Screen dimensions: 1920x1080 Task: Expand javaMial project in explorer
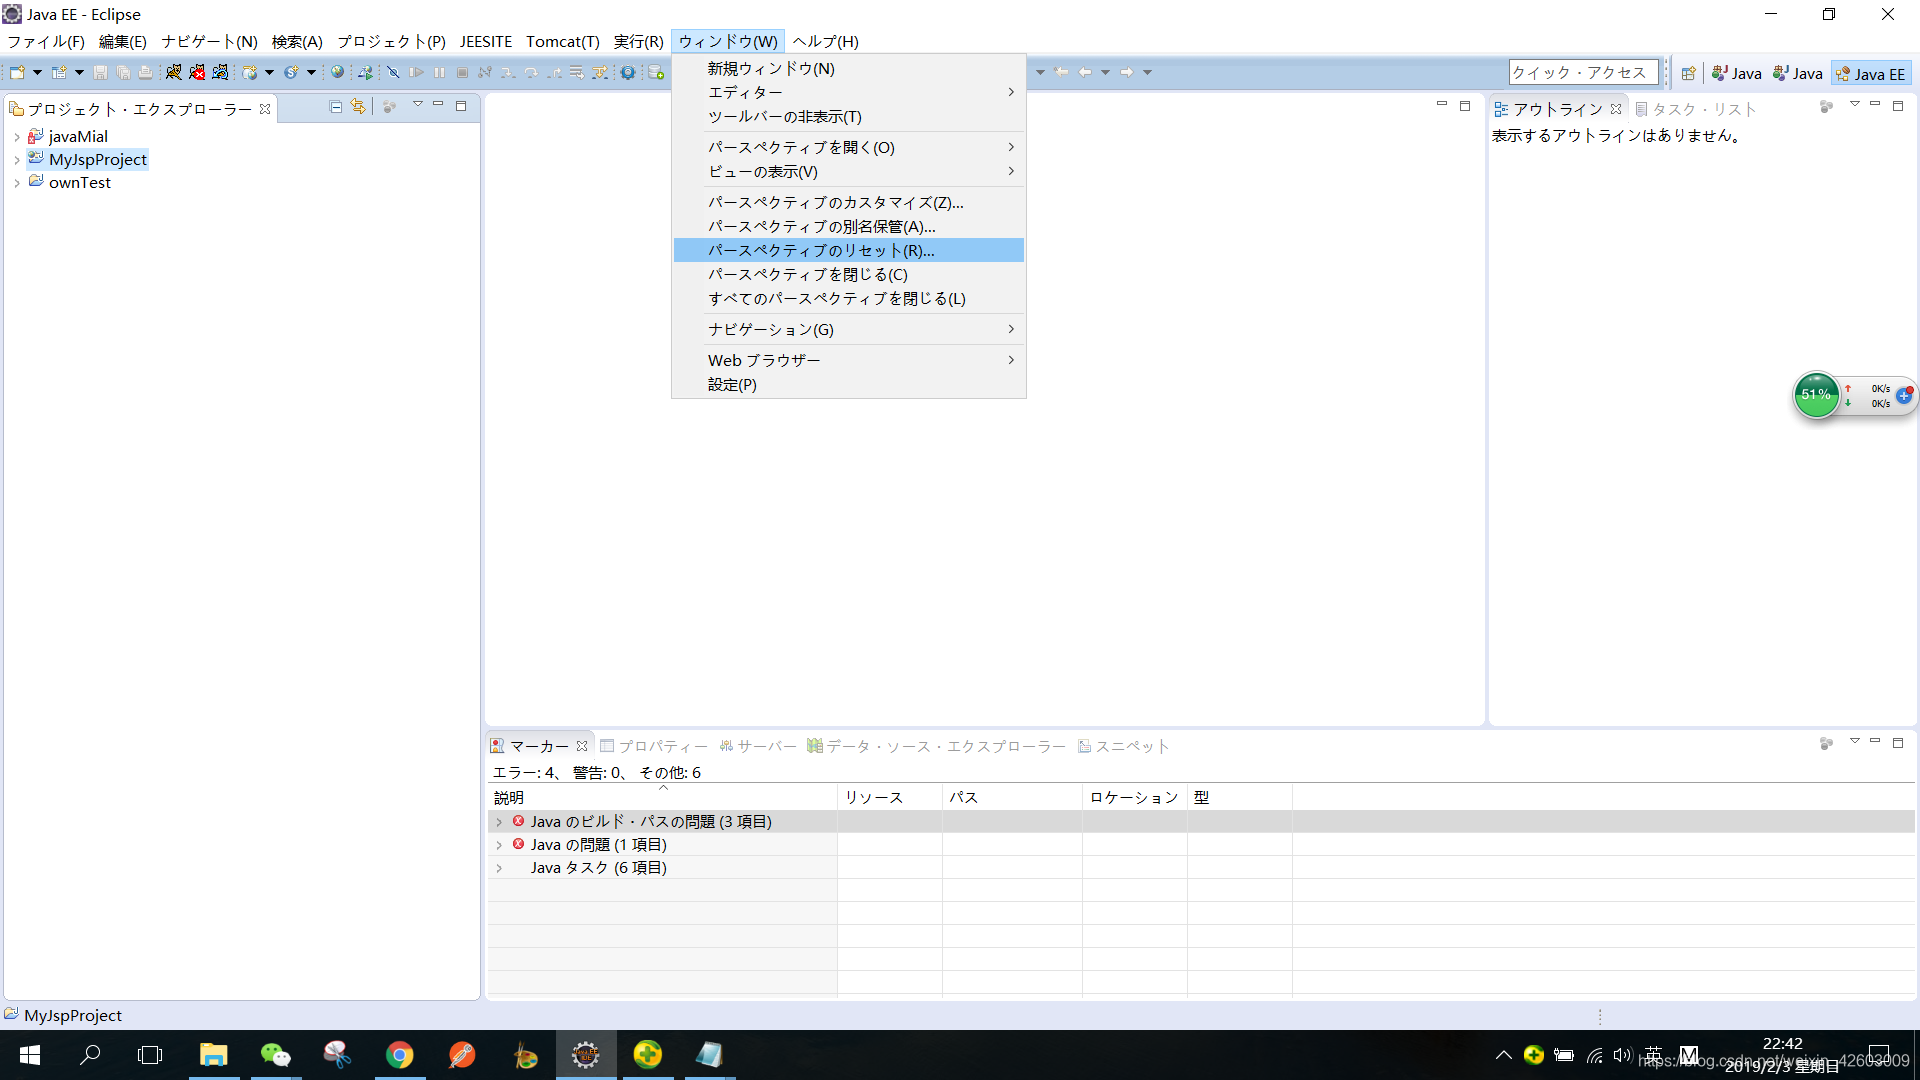pos(13,136)
